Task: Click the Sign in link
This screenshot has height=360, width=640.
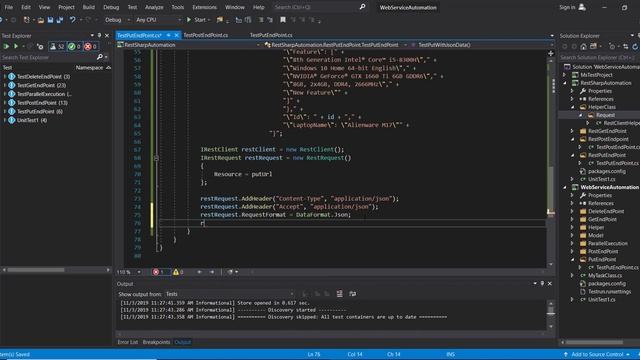Action: [x=567, y=7]
